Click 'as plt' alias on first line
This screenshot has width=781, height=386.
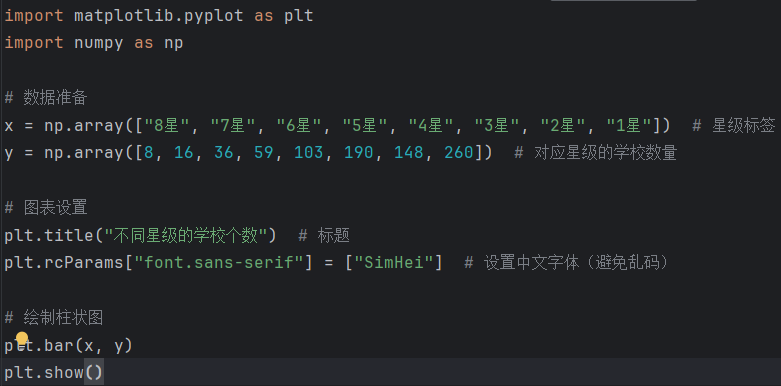click(x=283, y=15)
